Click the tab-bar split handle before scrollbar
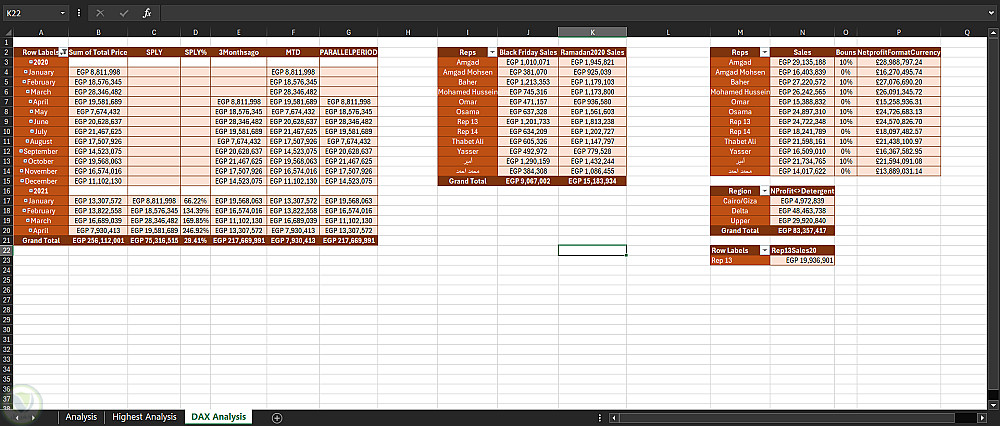Image resolution: width=1000 pixels, height=426 pixels. click(x=600, y=418)
